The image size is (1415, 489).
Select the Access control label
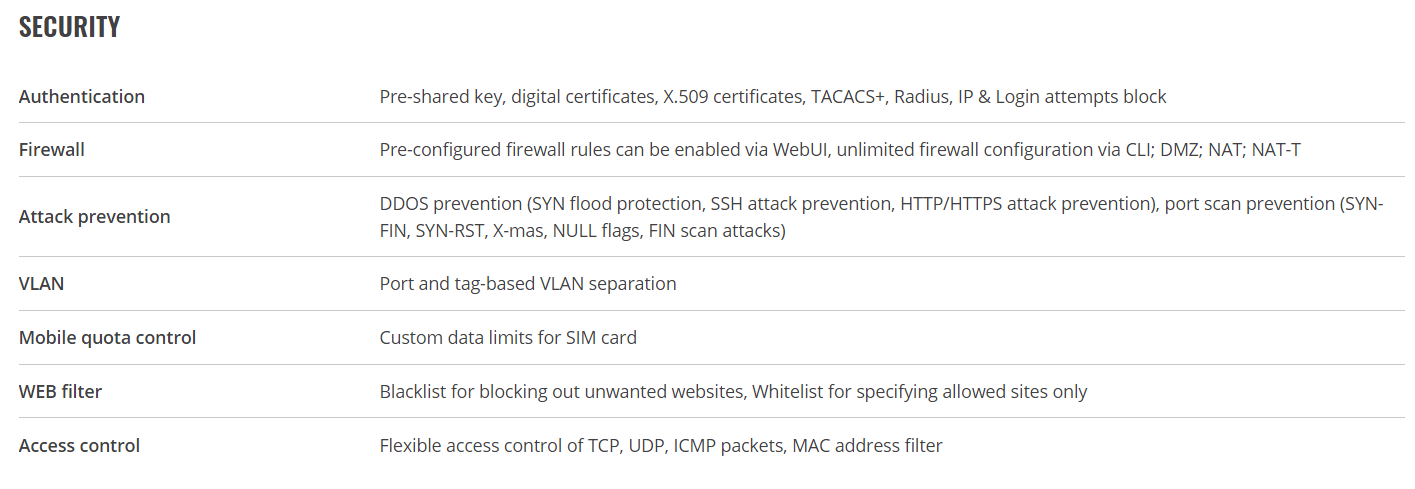80,445
